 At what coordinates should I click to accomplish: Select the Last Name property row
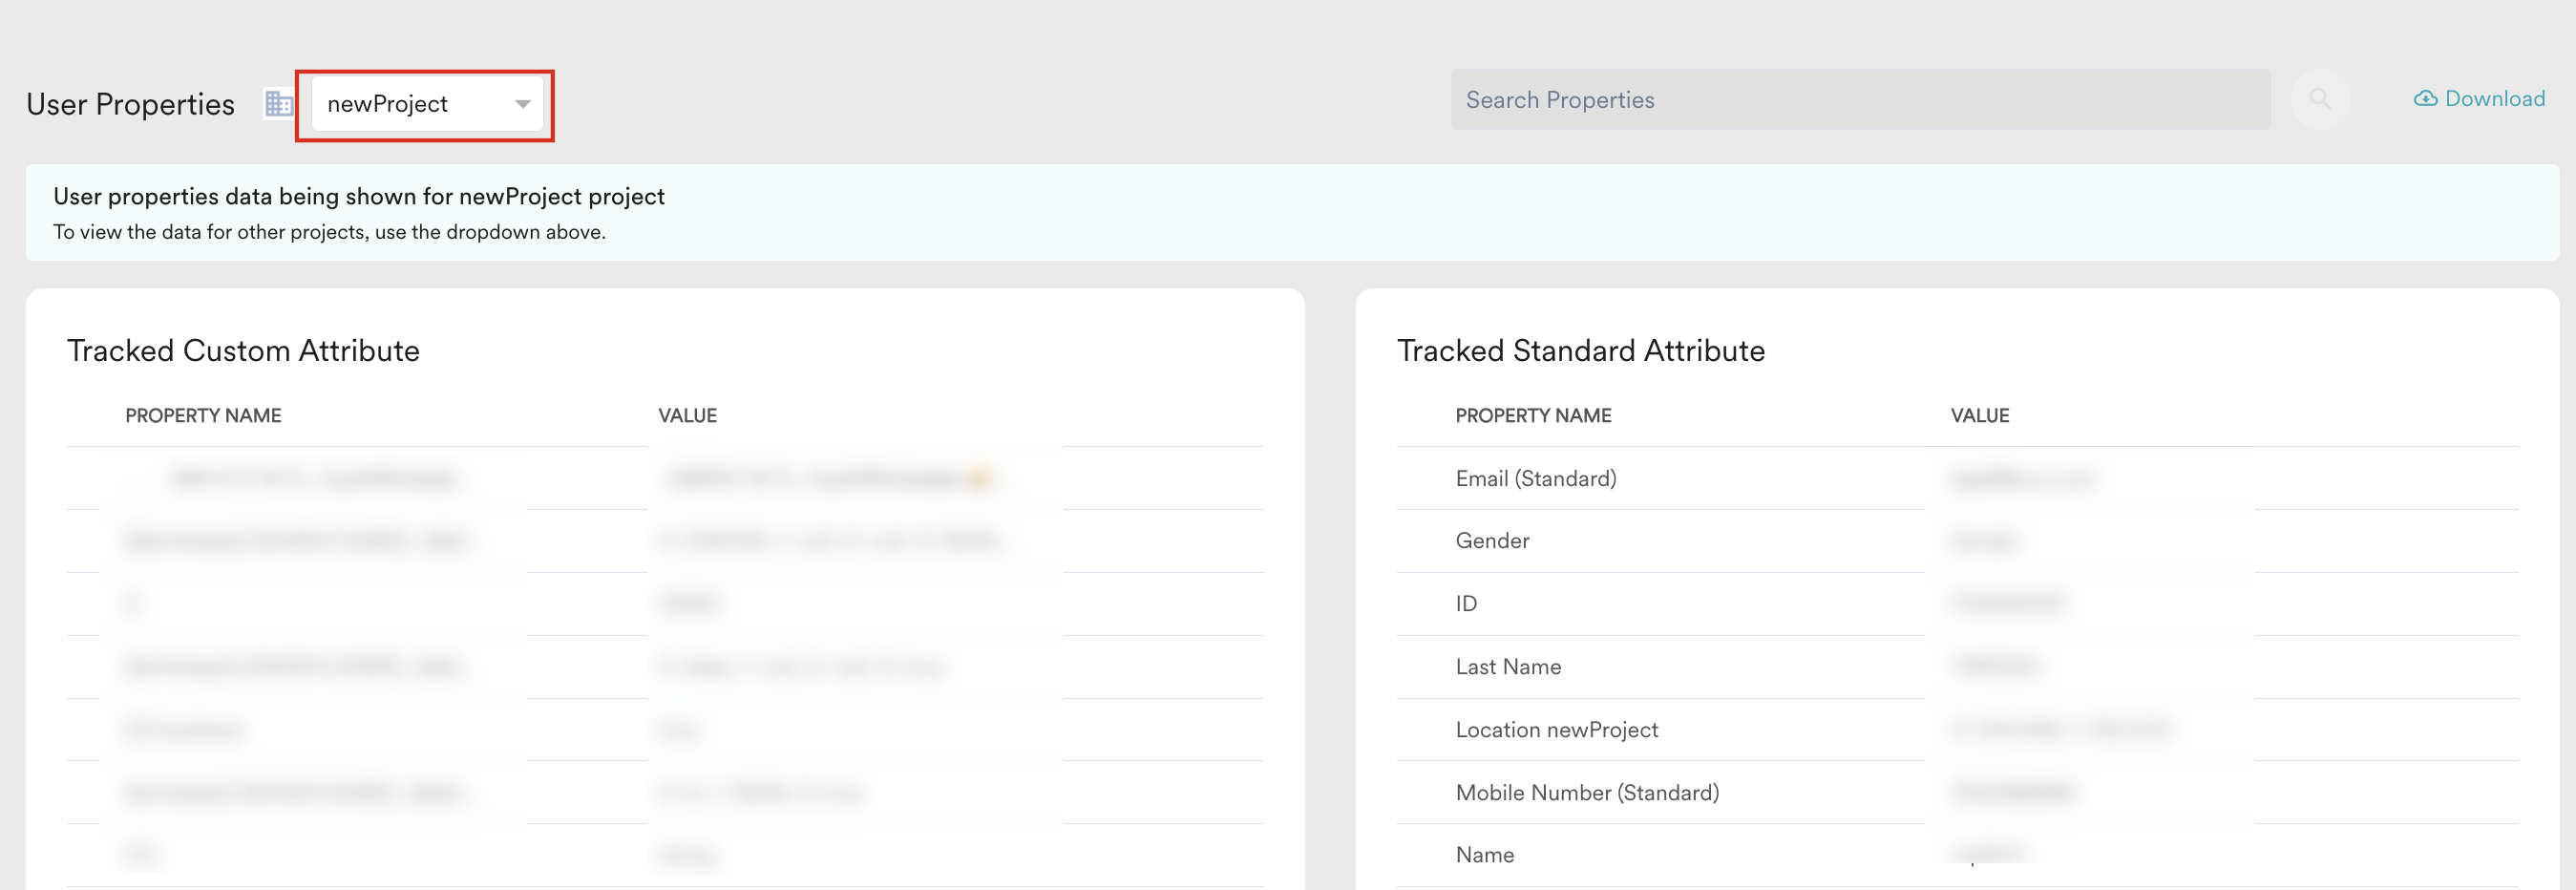pyautogui.click(x=1957, y=667)
